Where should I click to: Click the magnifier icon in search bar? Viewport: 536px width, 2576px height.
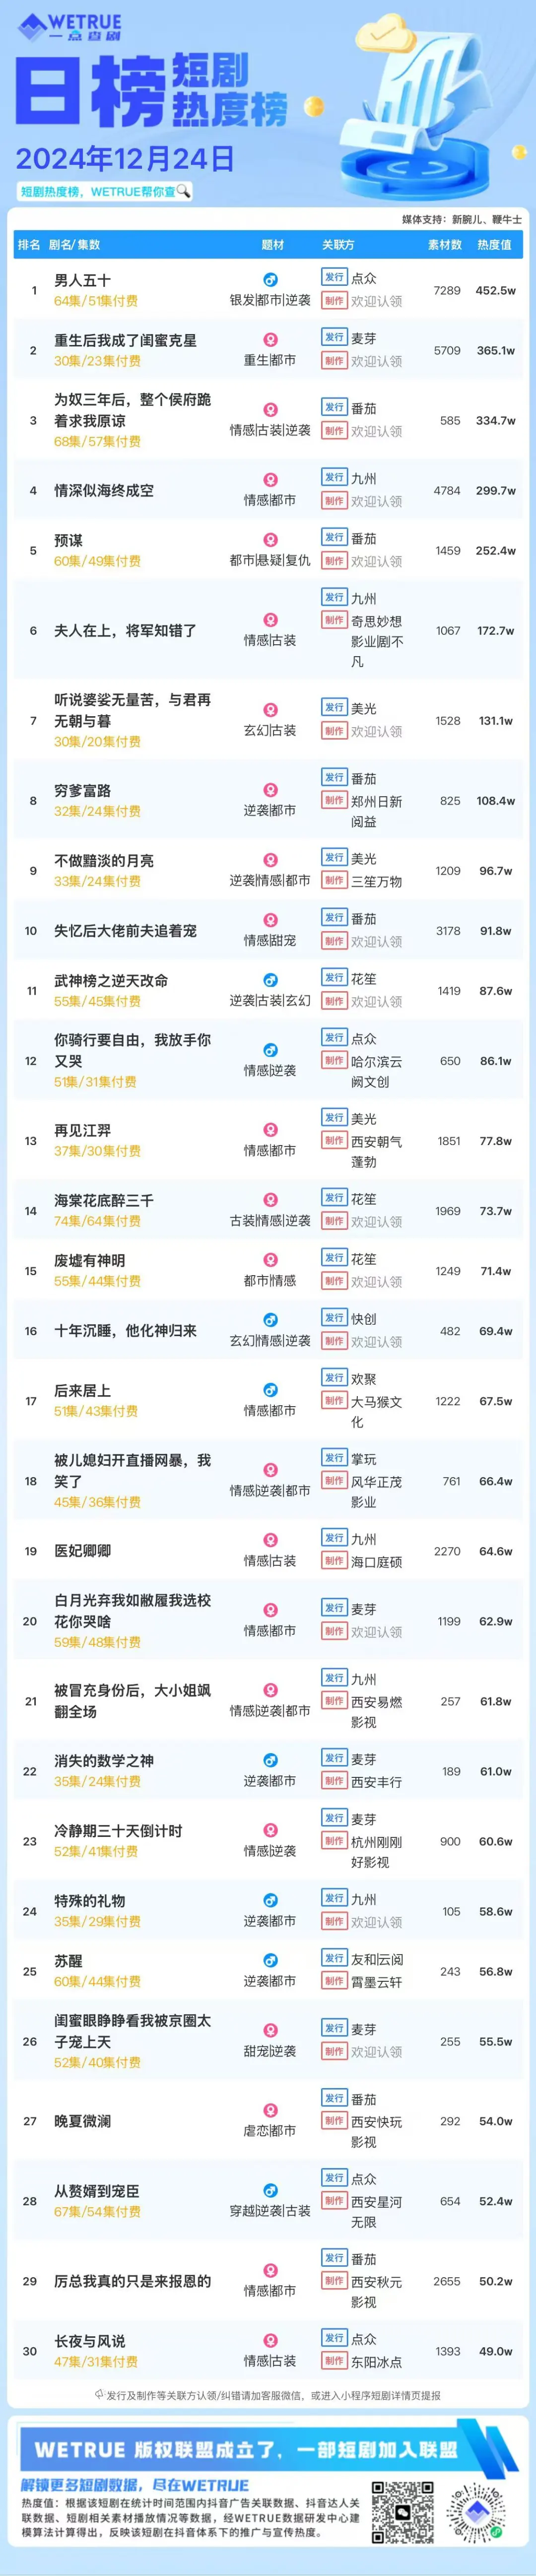(x=183, y=191)
